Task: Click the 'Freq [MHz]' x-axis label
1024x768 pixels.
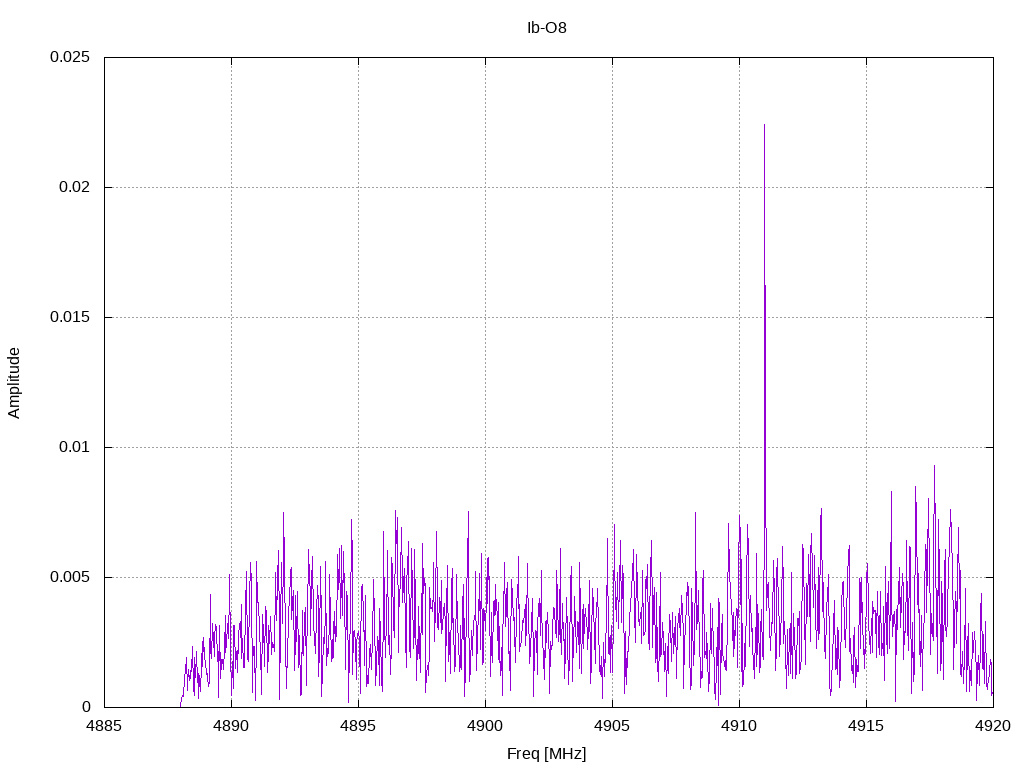Action: coord(547,754)
